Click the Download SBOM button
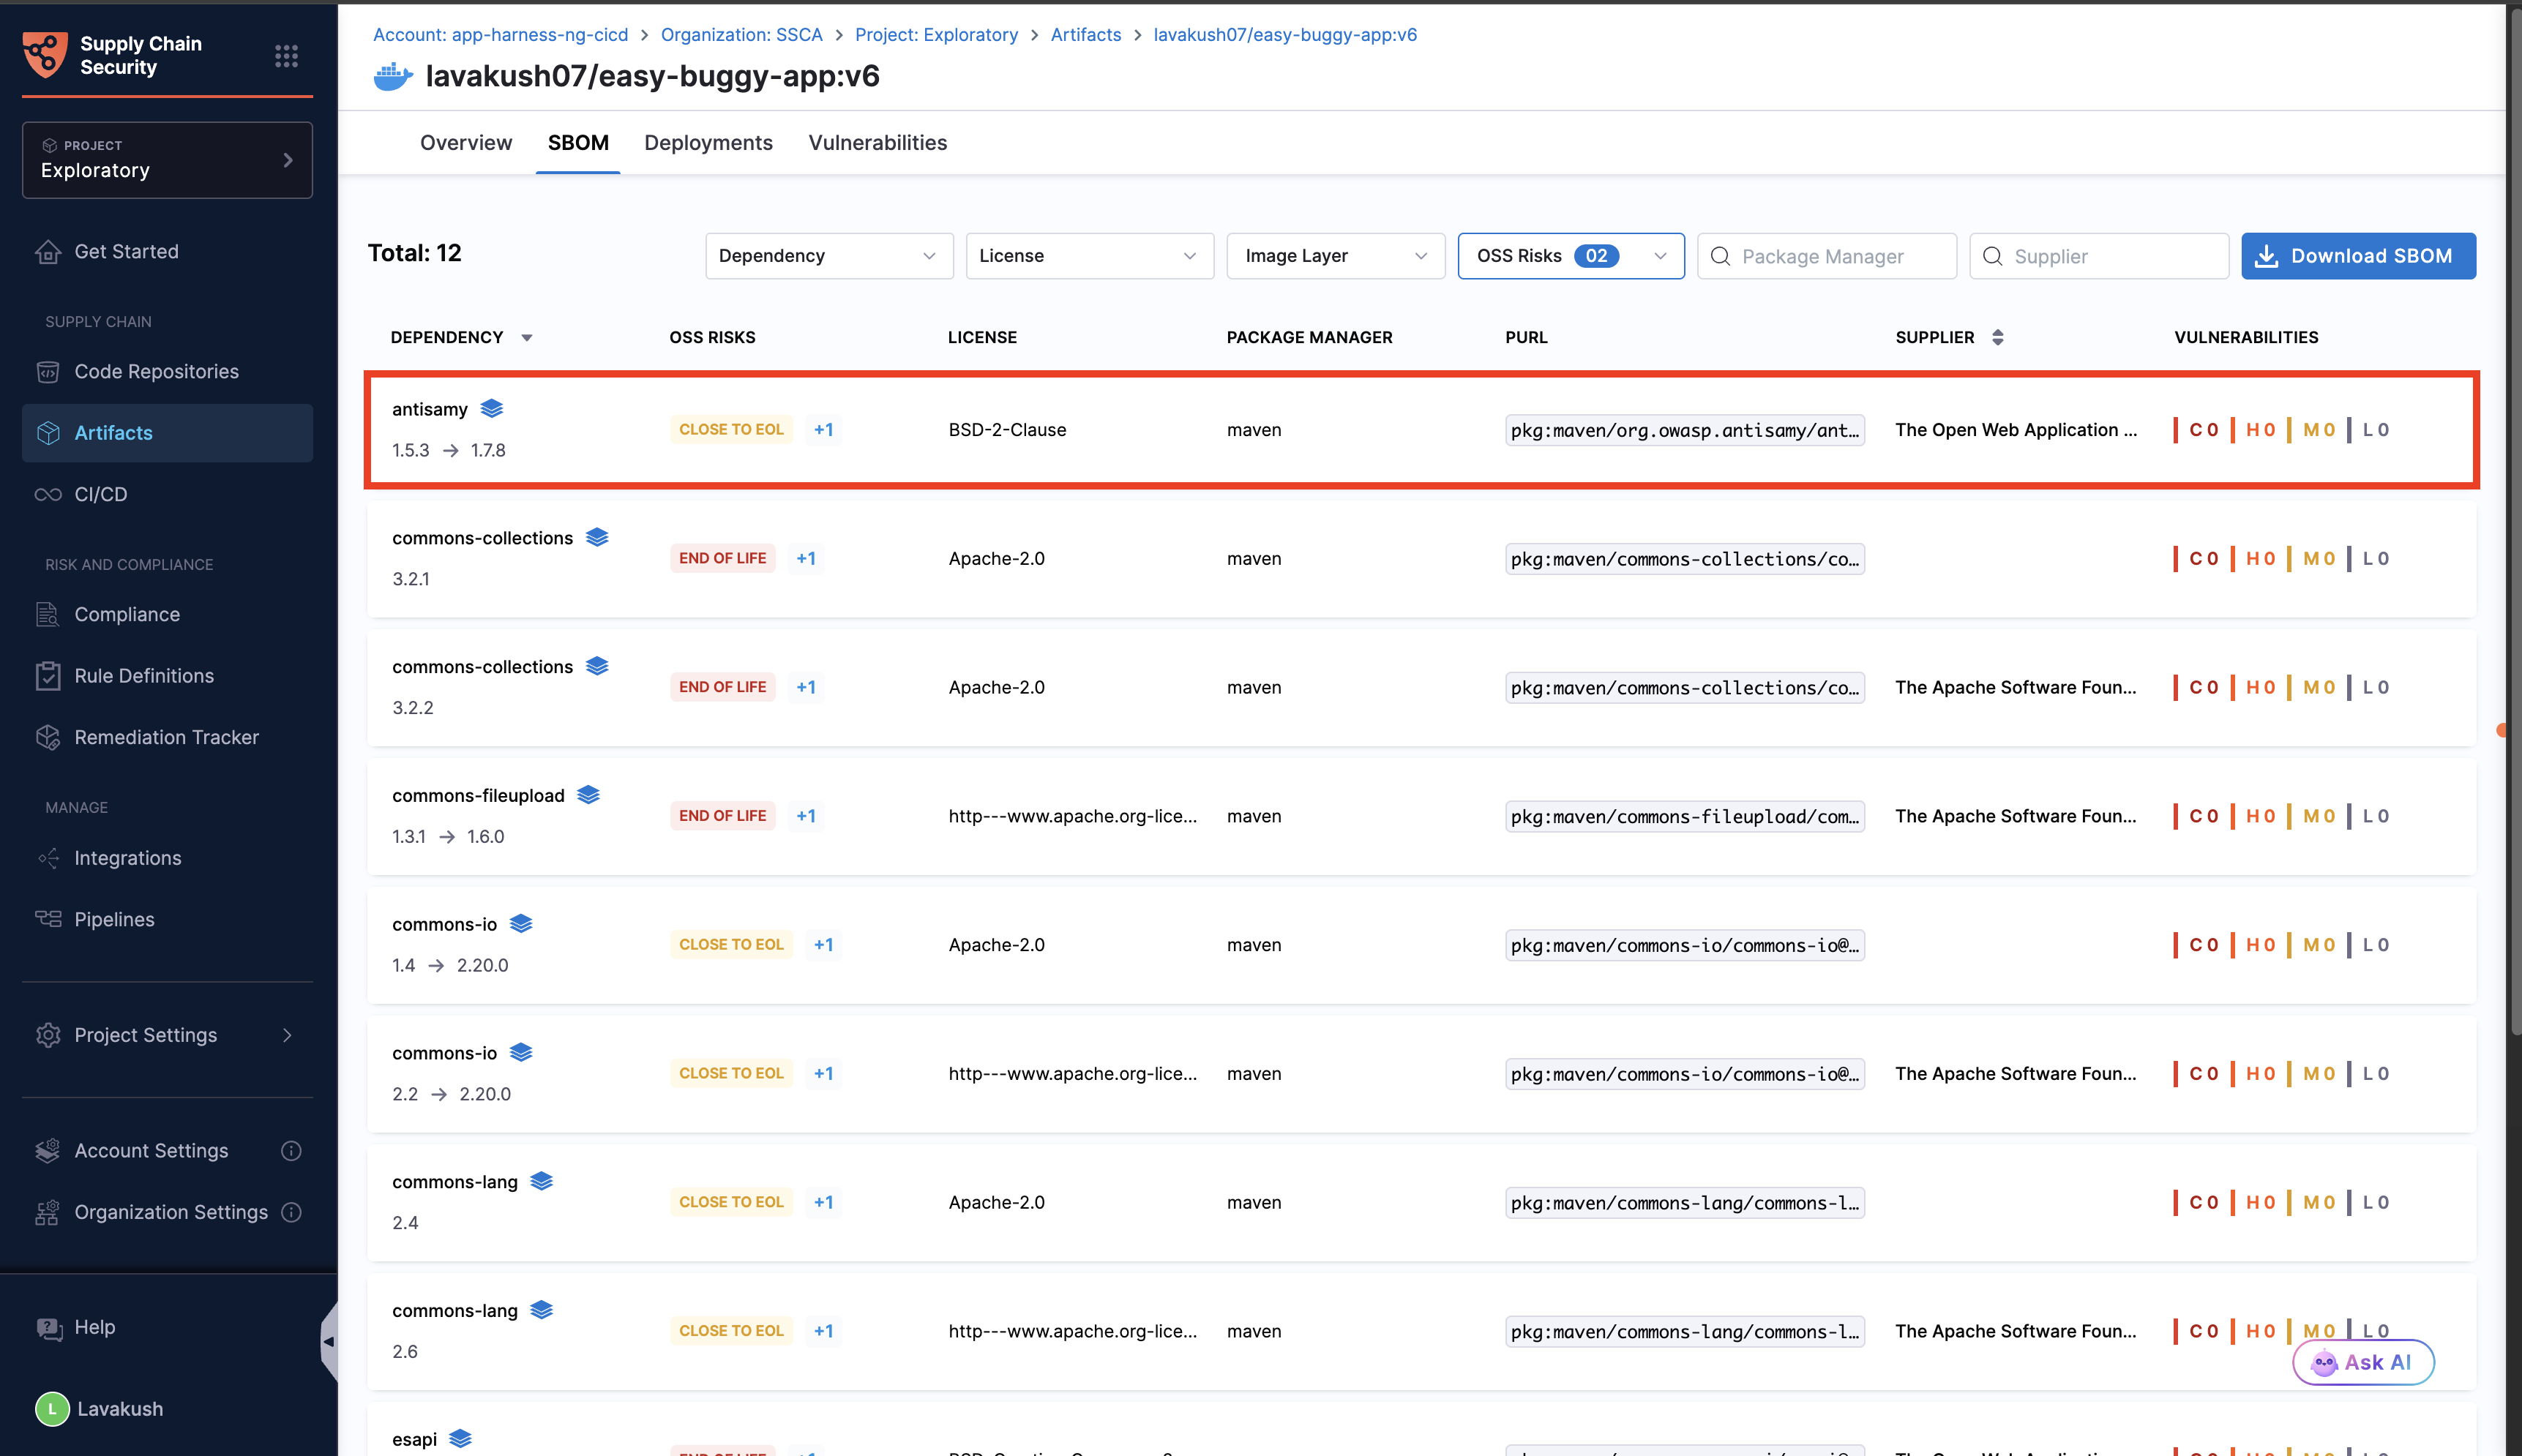Viewport: 2522px width, 1456px height. coord(2357,256)
